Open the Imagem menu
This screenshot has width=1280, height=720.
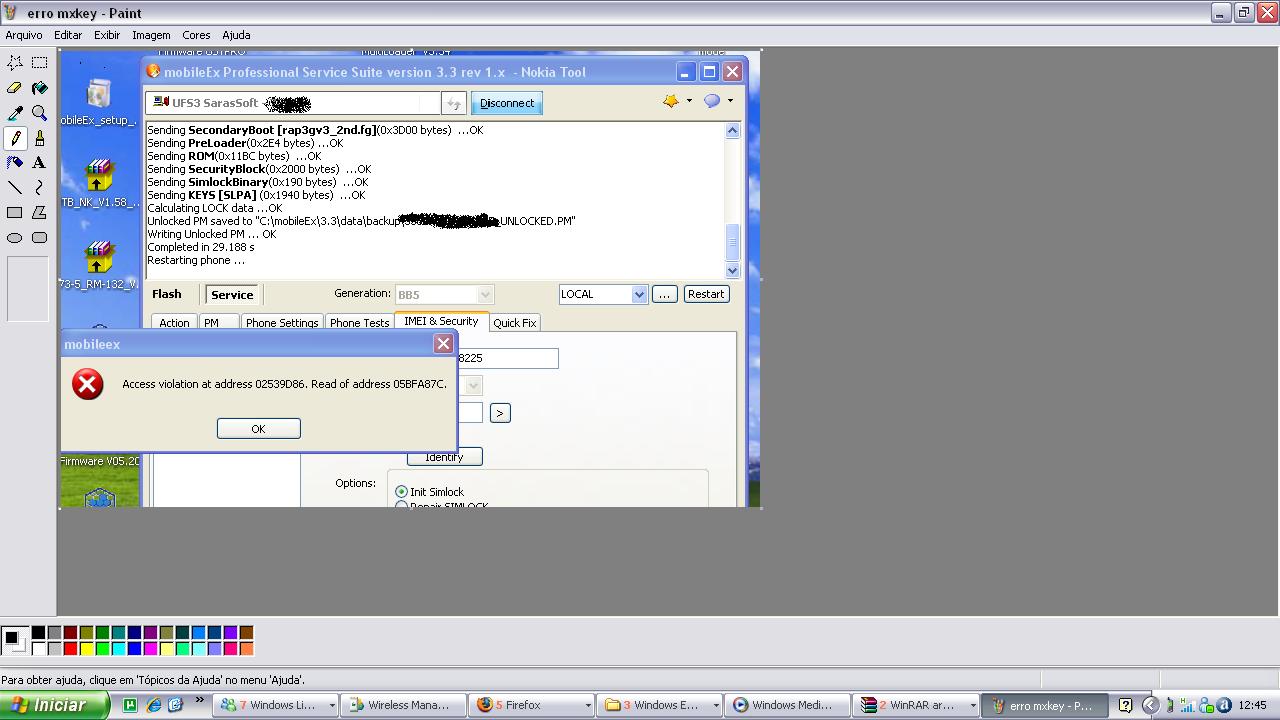click(151, 35)
